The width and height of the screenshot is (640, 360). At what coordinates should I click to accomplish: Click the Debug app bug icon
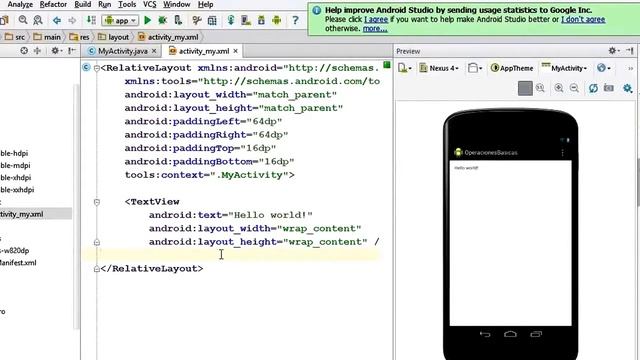(x=162, y=20)
